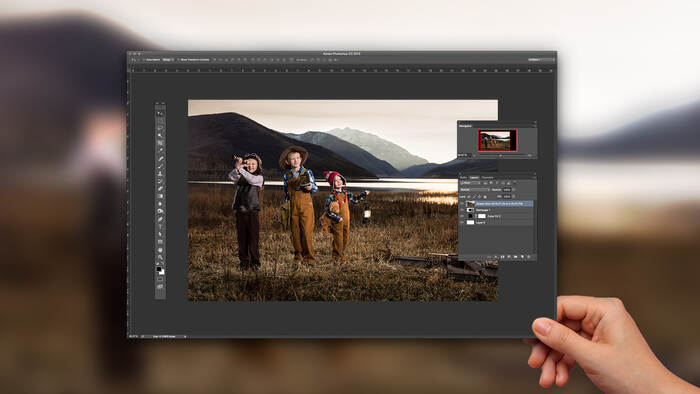Open the blend mode Normal dropdown
Image resolution: width=700 pixels, height=394 pixels.
click(475, 190)
